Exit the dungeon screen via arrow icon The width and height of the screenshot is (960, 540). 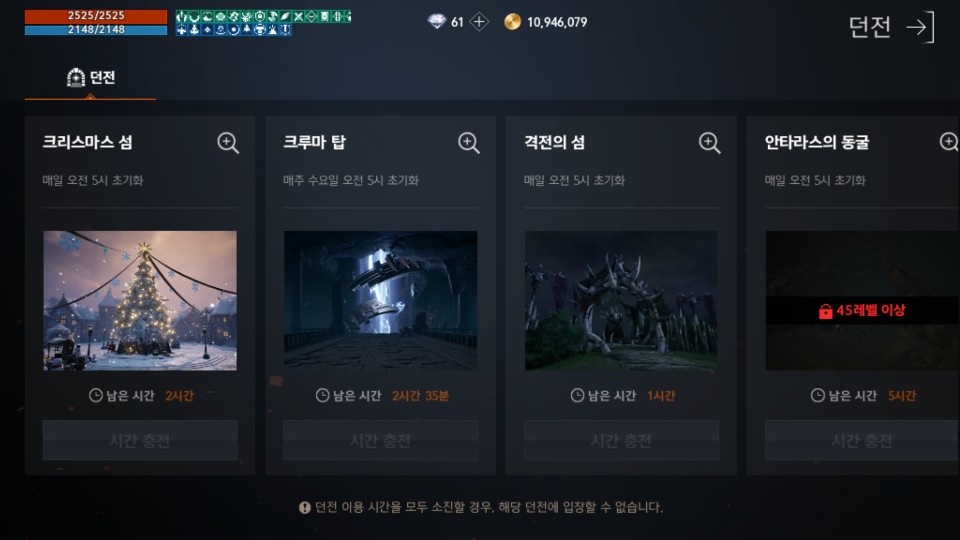(x=922, y=27)
